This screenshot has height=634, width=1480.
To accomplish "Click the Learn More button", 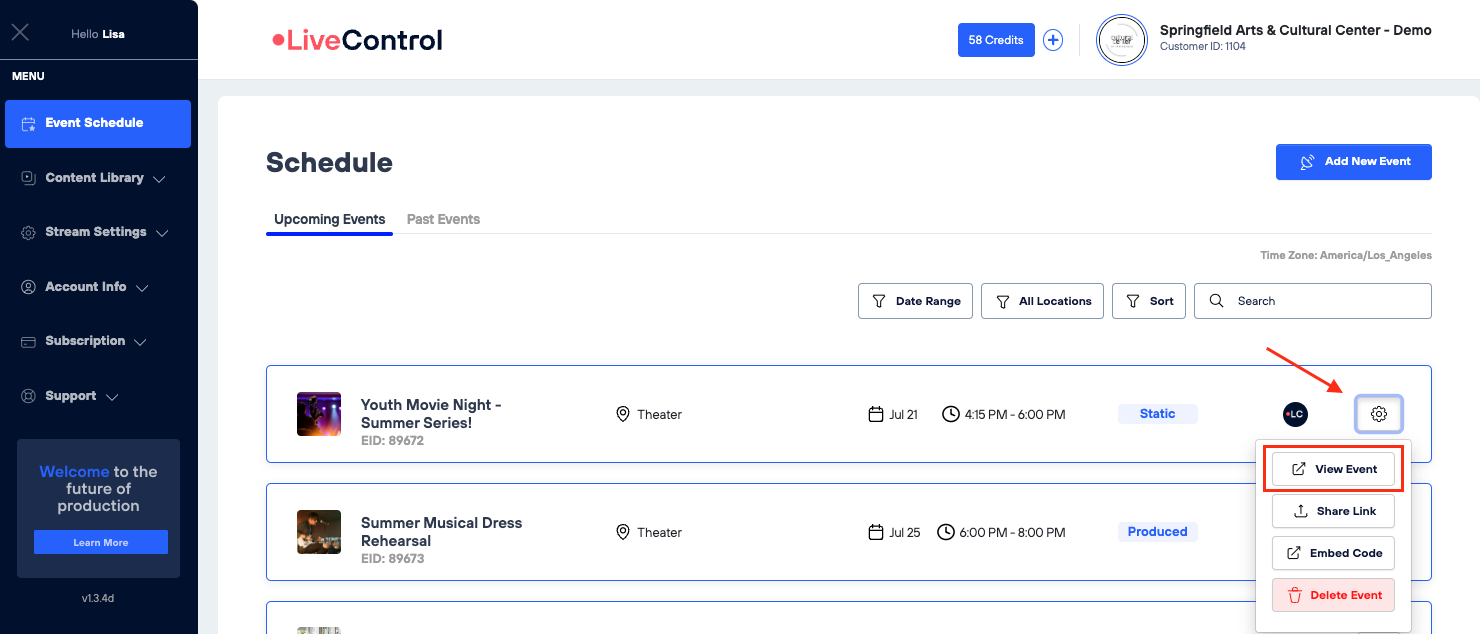I will 101,542.
